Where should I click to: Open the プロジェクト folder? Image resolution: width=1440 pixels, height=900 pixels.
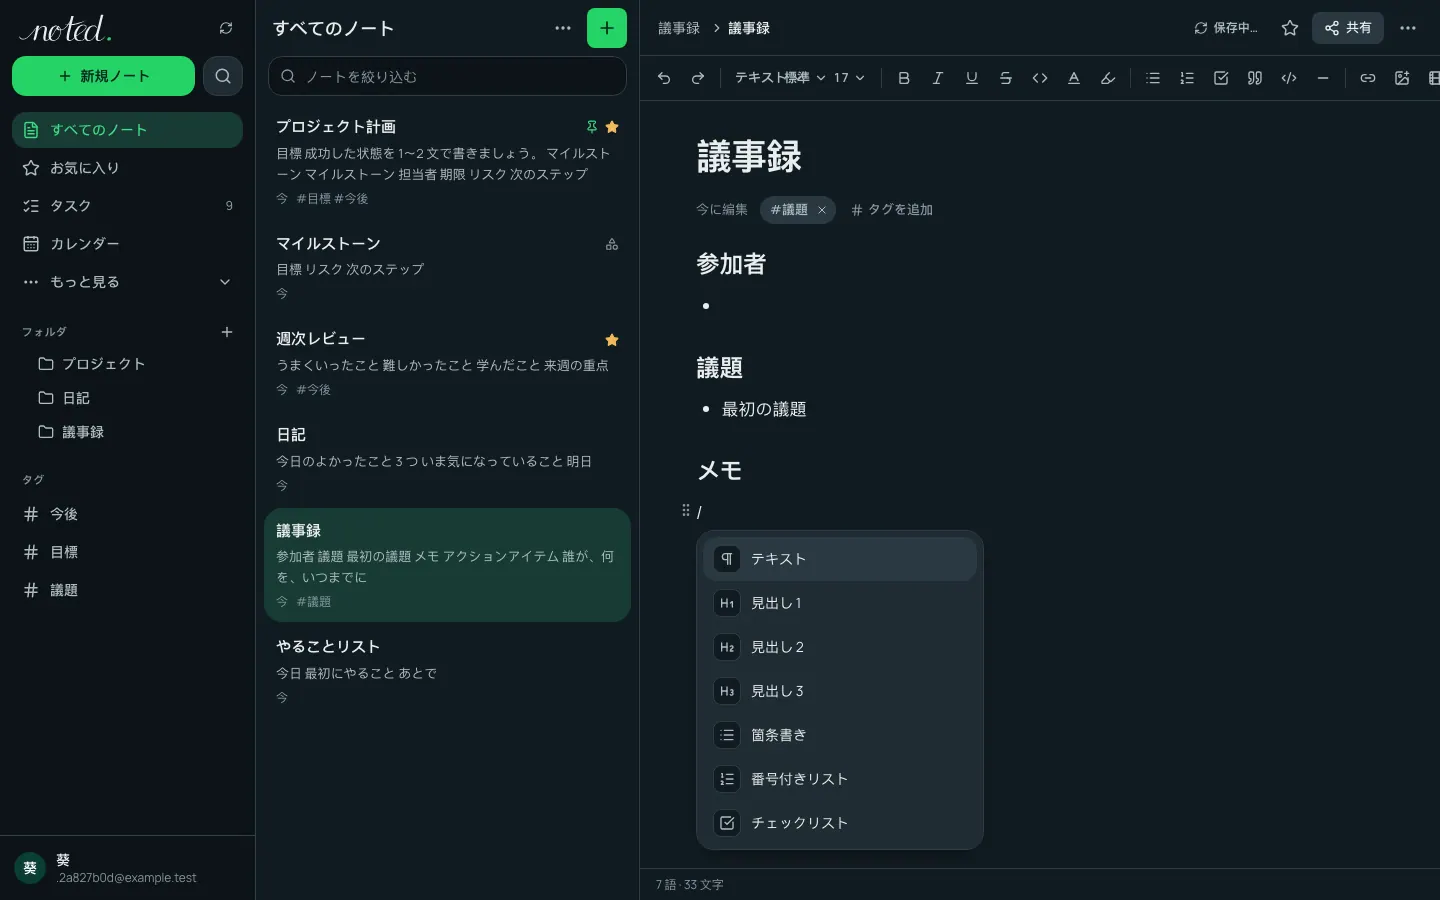pyautogui.click(x=135, y=364)
